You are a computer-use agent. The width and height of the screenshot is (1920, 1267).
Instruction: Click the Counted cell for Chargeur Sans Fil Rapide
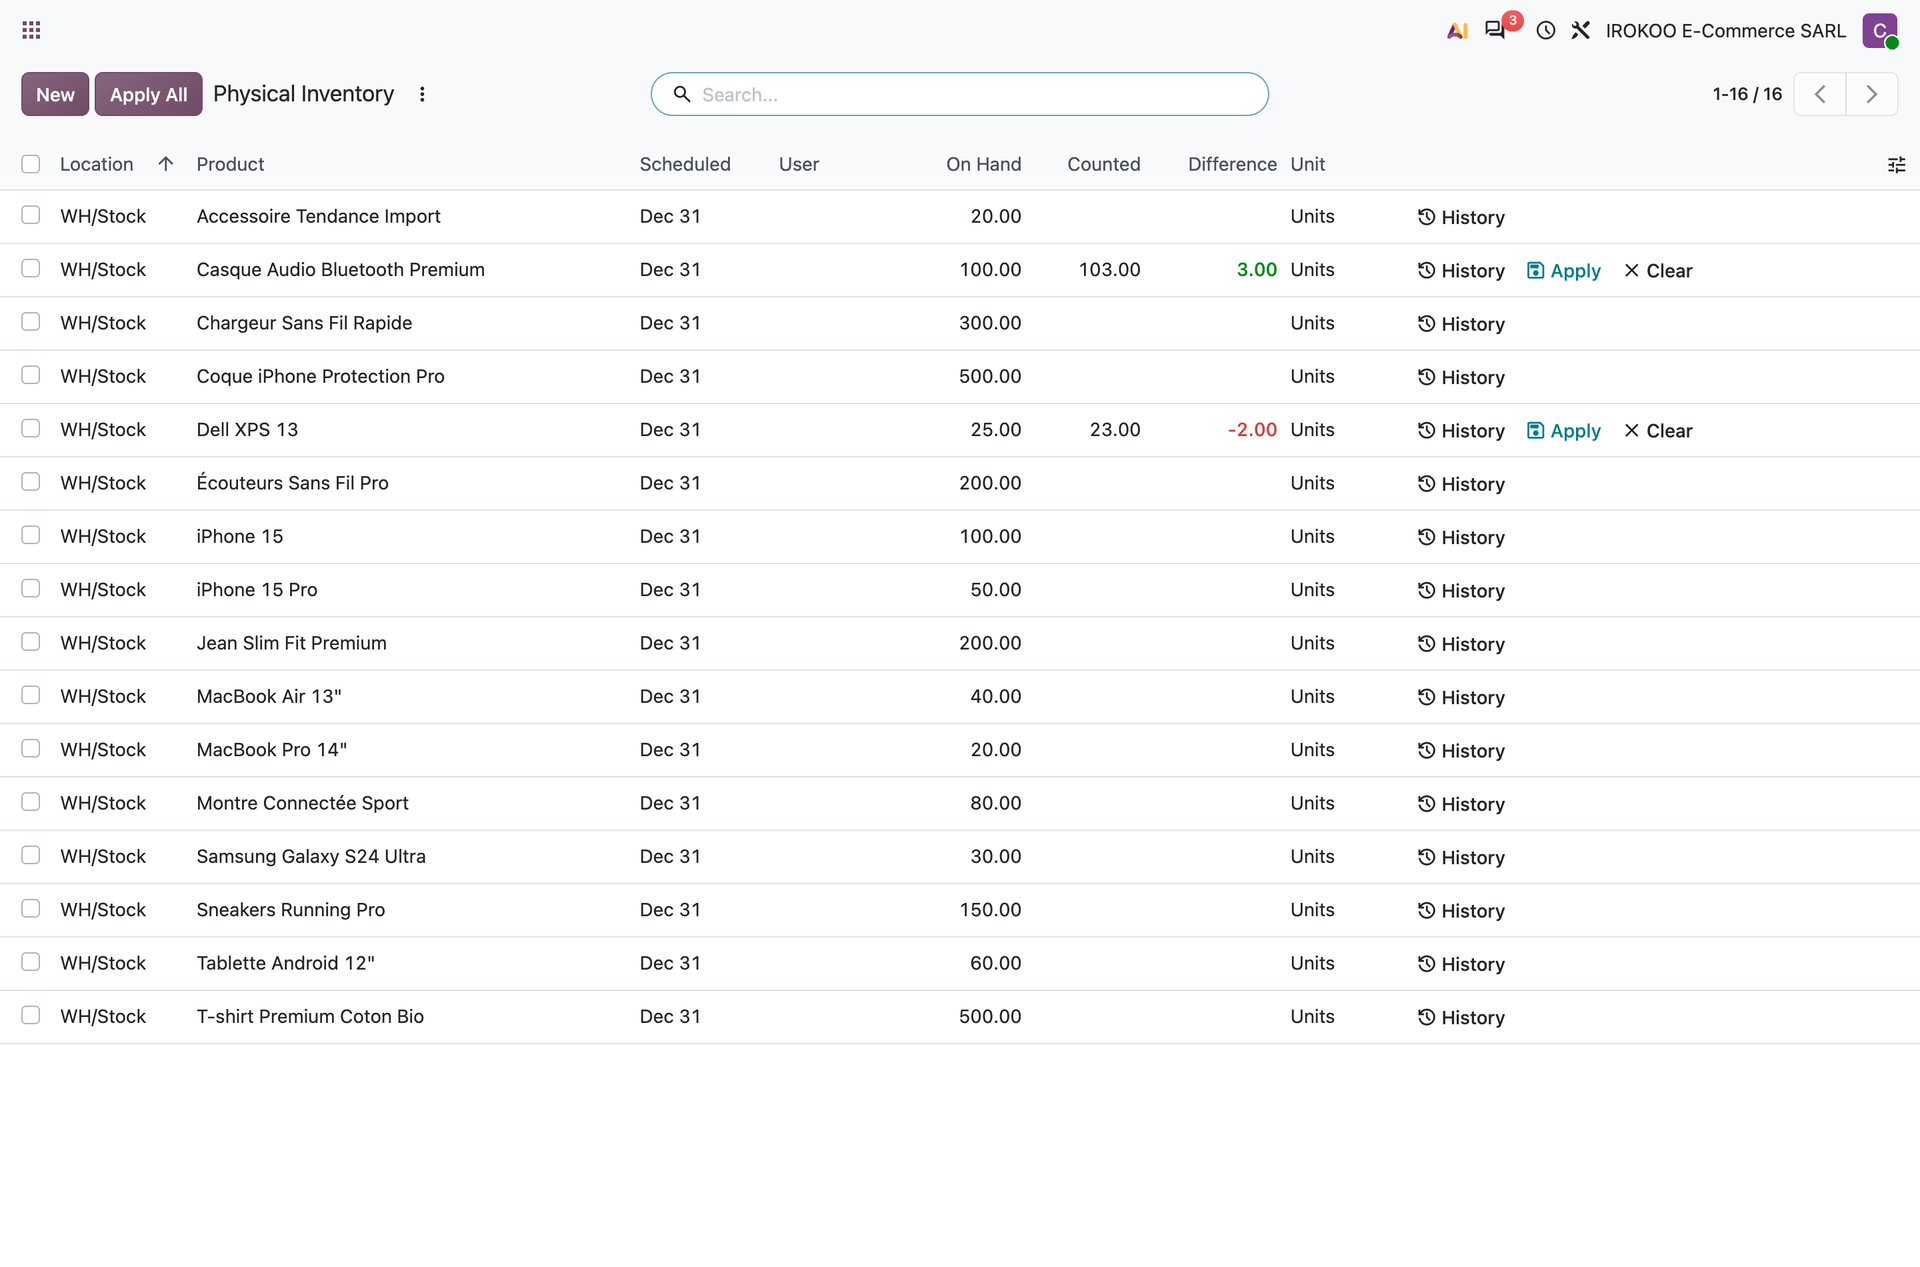click(1090, 323)
